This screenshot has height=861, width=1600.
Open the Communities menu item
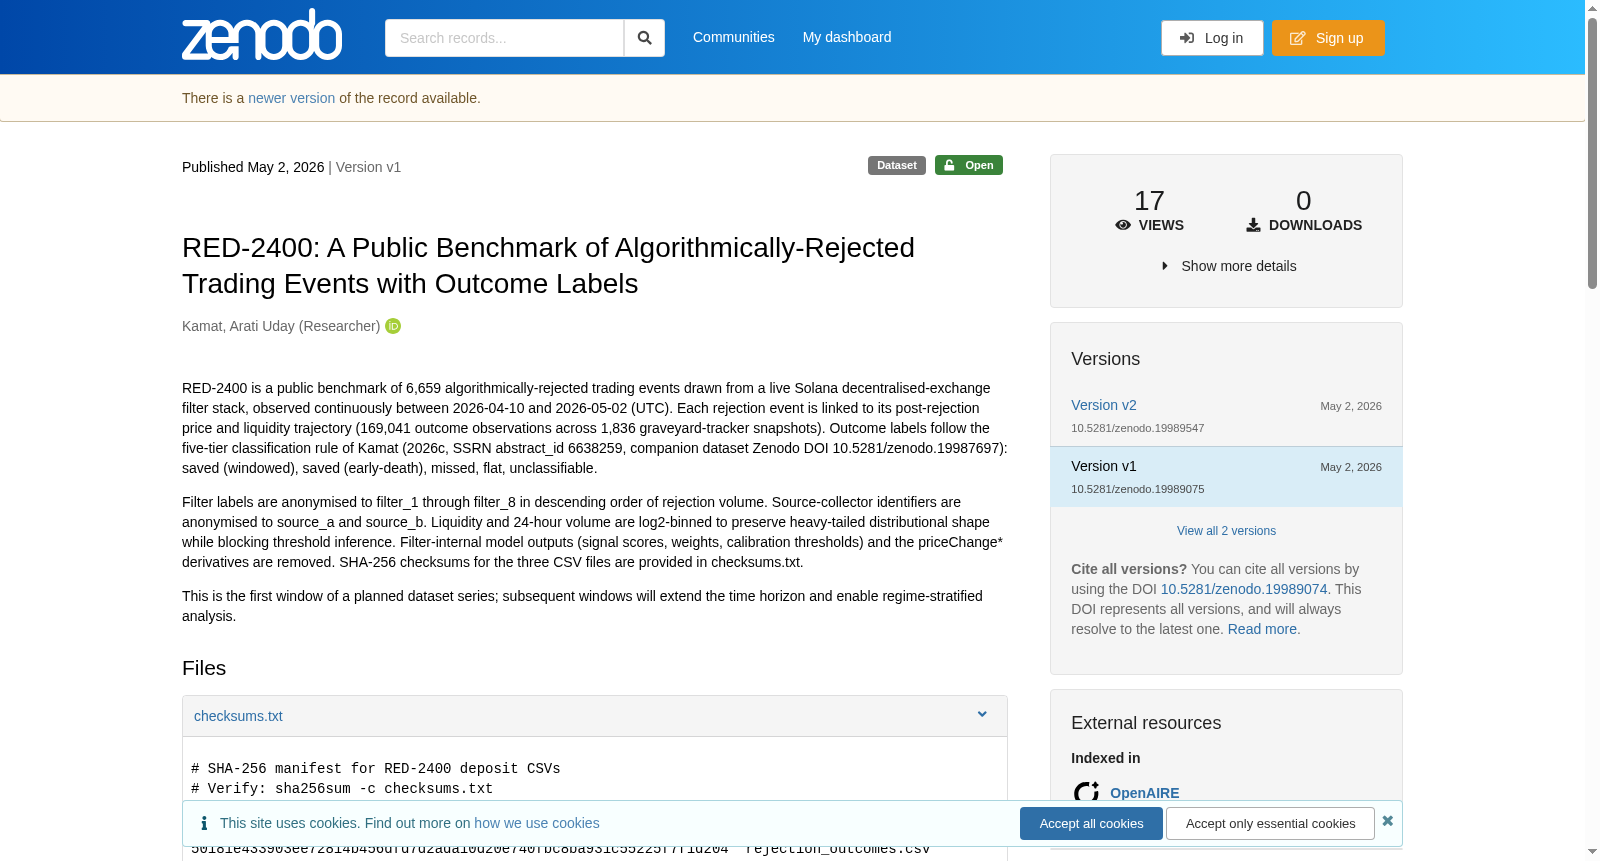click(733, 37)
